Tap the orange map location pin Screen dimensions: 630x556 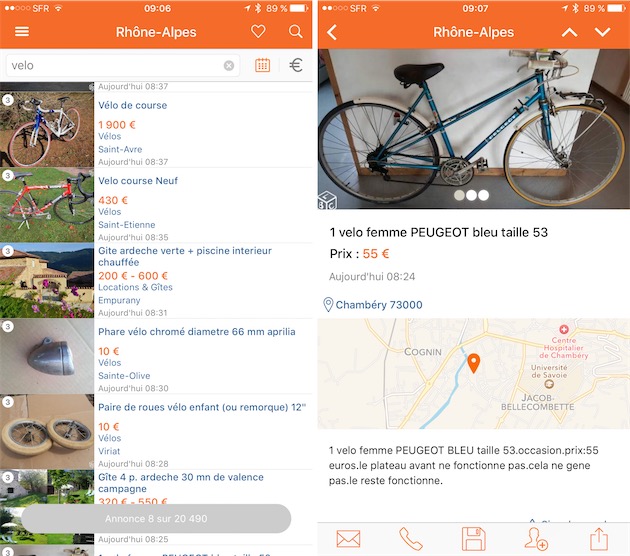click(474, 363)
